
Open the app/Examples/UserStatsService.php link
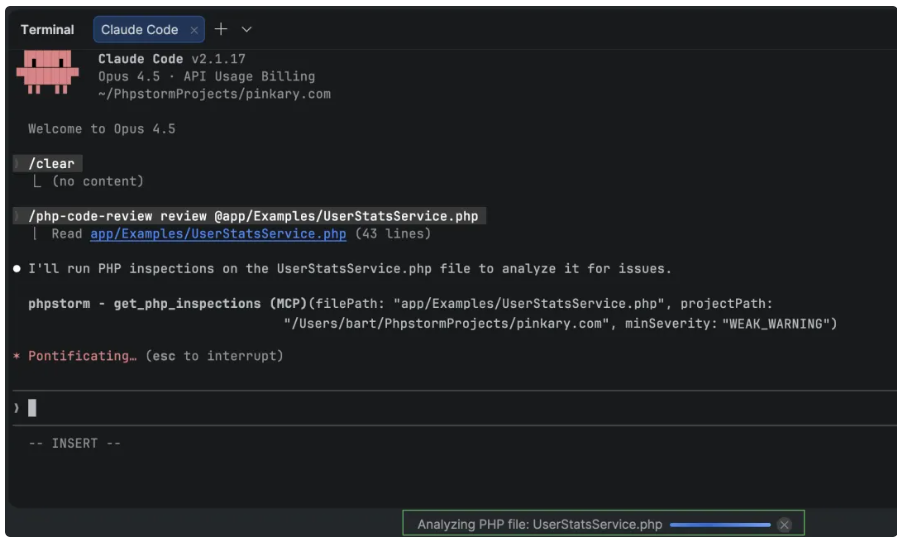coord(218,234)
